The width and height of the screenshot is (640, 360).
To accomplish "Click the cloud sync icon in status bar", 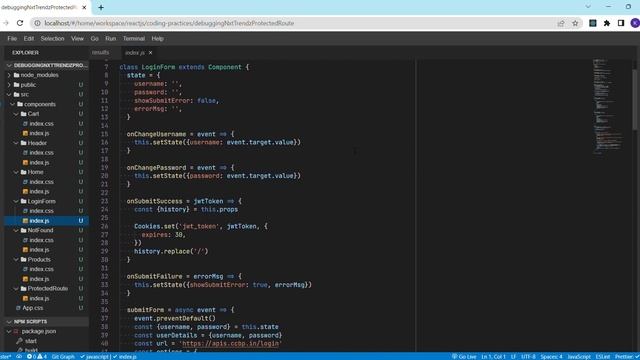I will 19,357.
